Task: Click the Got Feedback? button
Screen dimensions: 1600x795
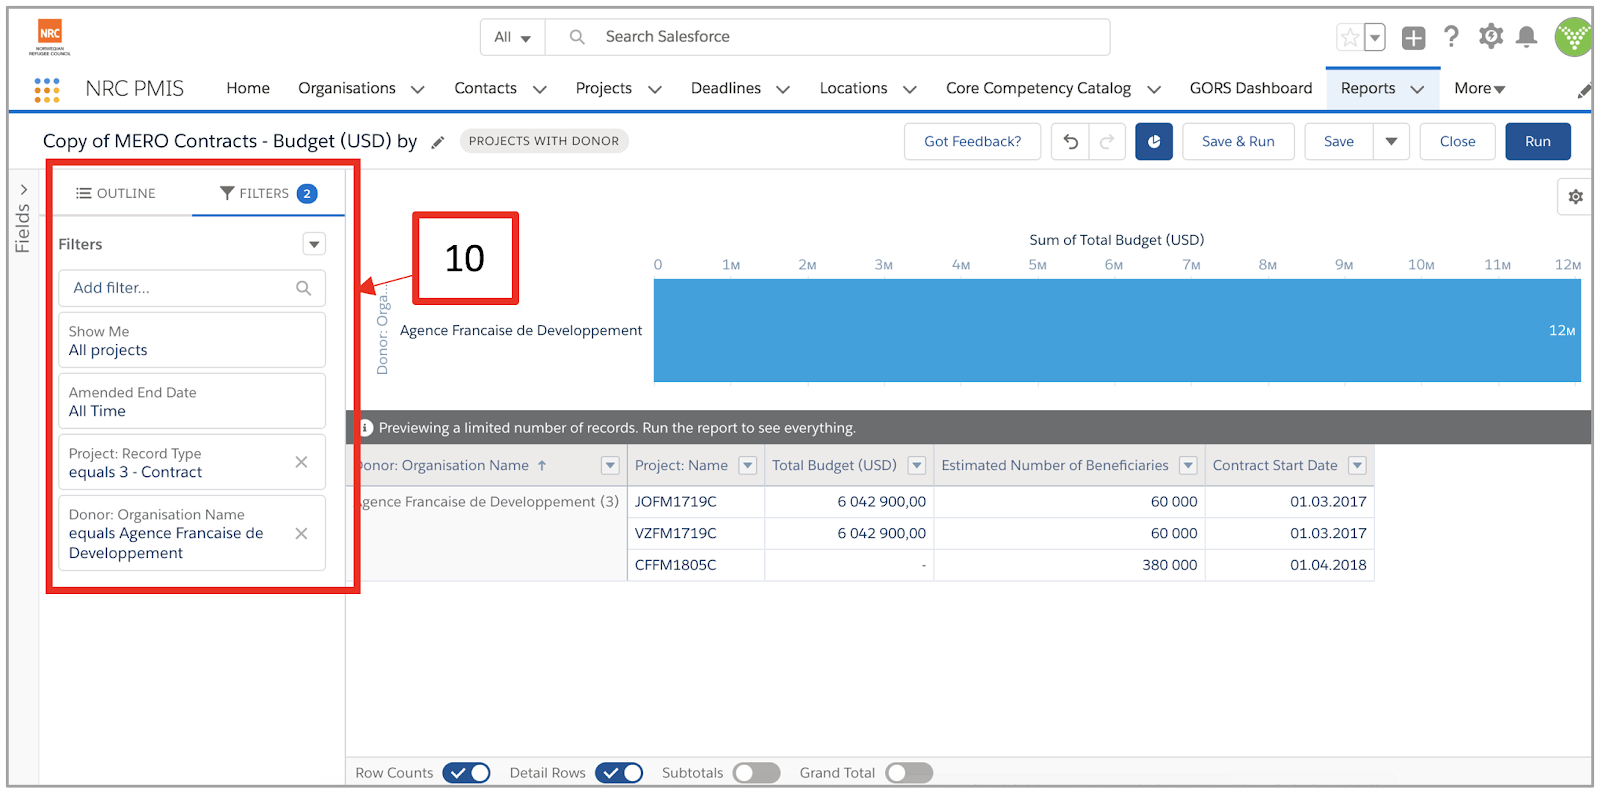Action: [x=973, y=142]
